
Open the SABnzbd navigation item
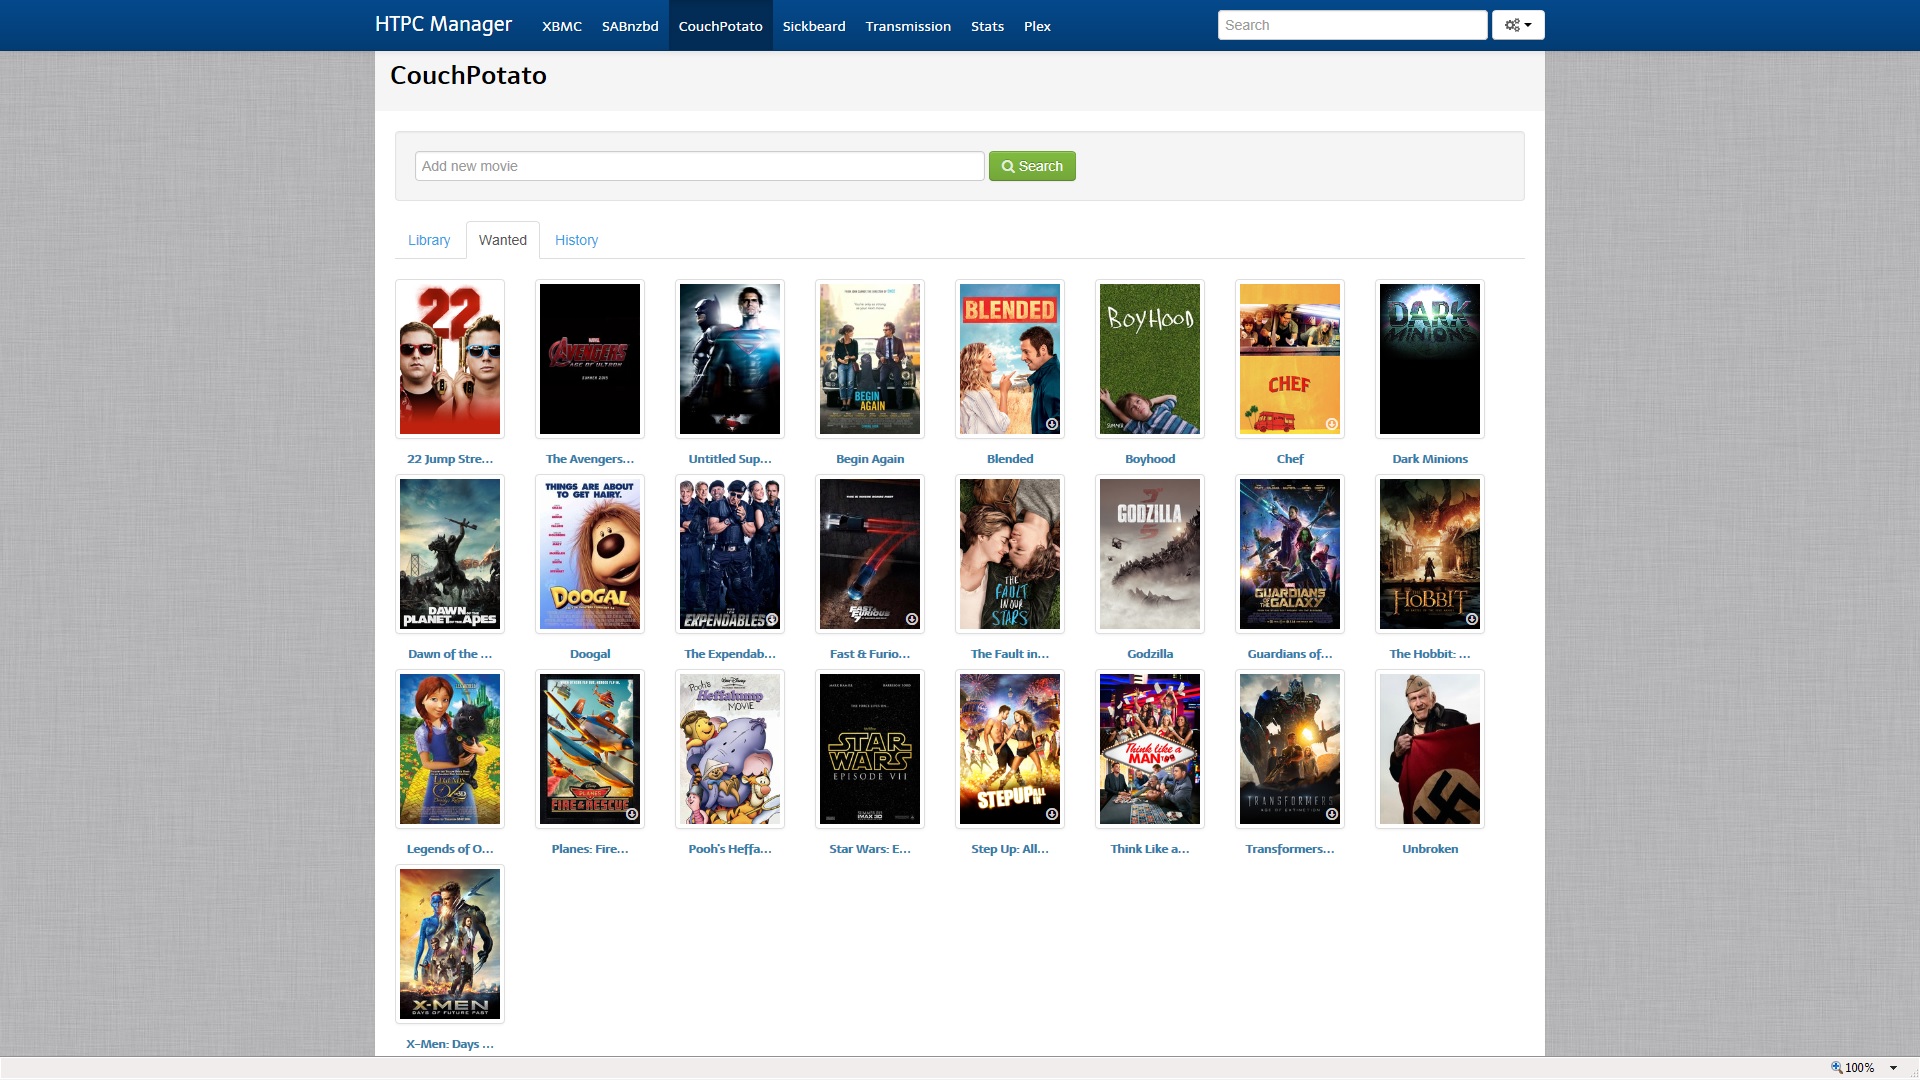click(630, 26)
